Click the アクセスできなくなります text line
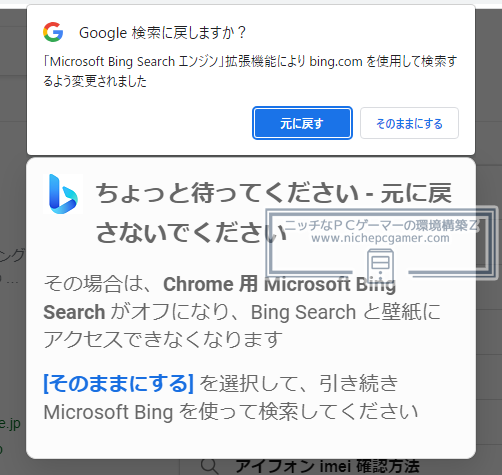This screenshot has height=475, width=502. pyautogui.click(x=163, y=339)
